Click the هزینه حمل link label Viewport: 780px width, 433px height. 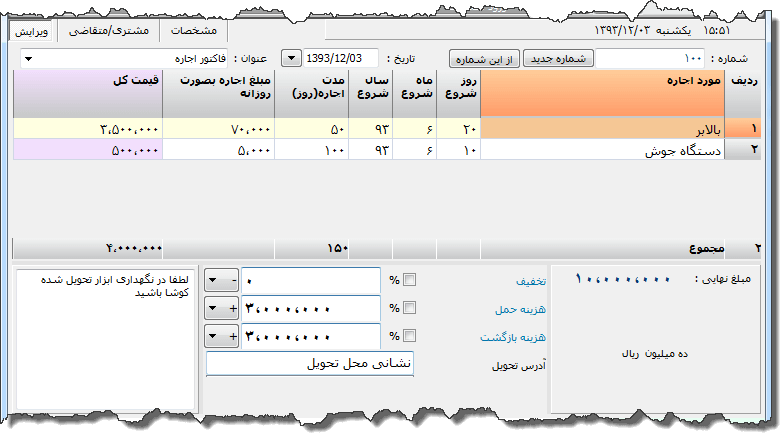click(x=520, y=310)
